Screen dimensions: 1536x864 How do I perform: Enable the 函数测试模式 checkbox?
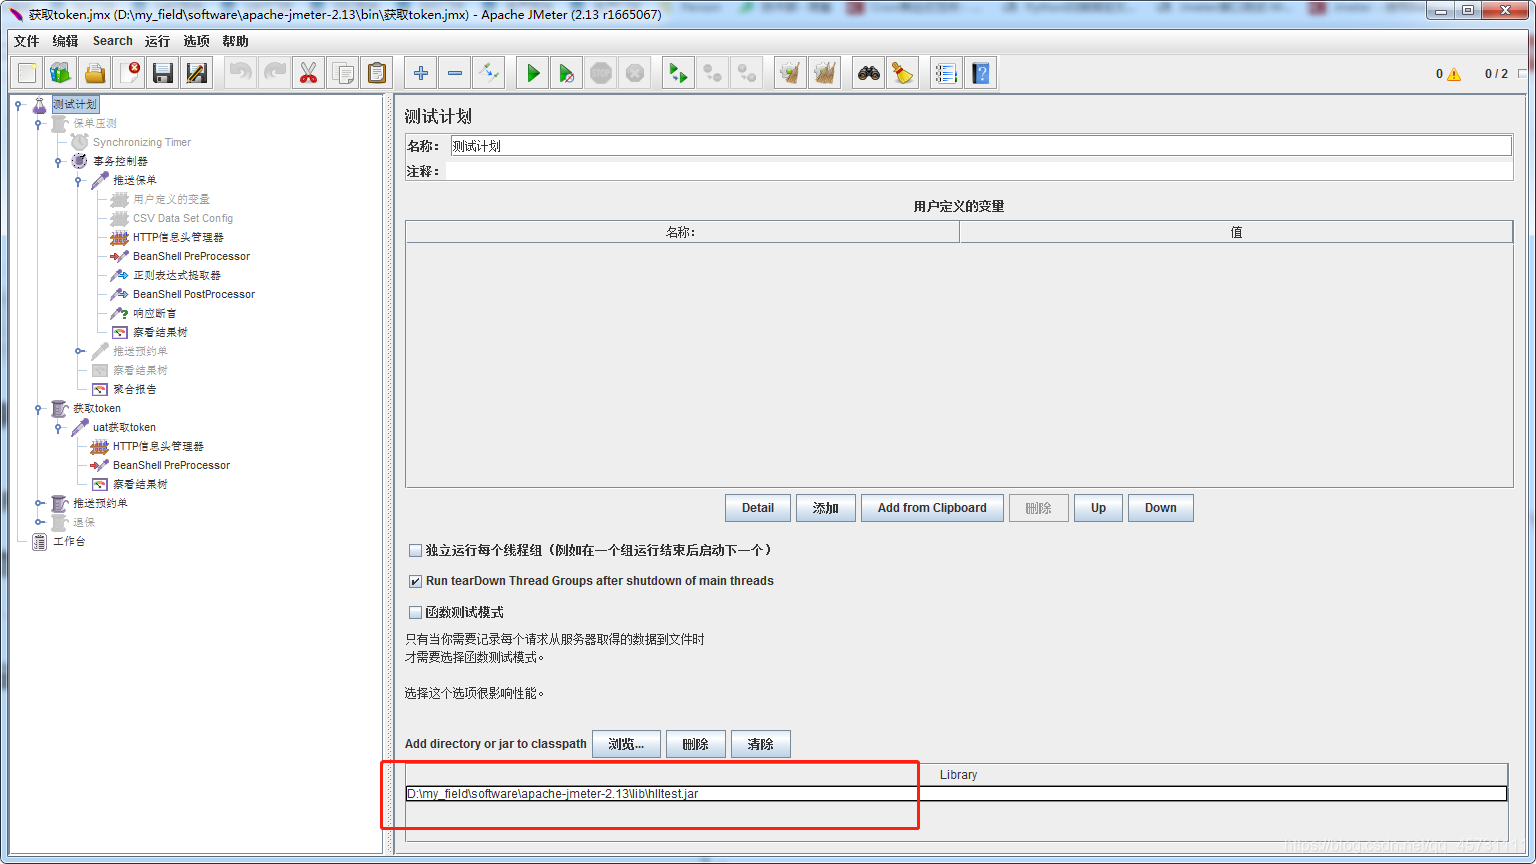click(416, 611)
